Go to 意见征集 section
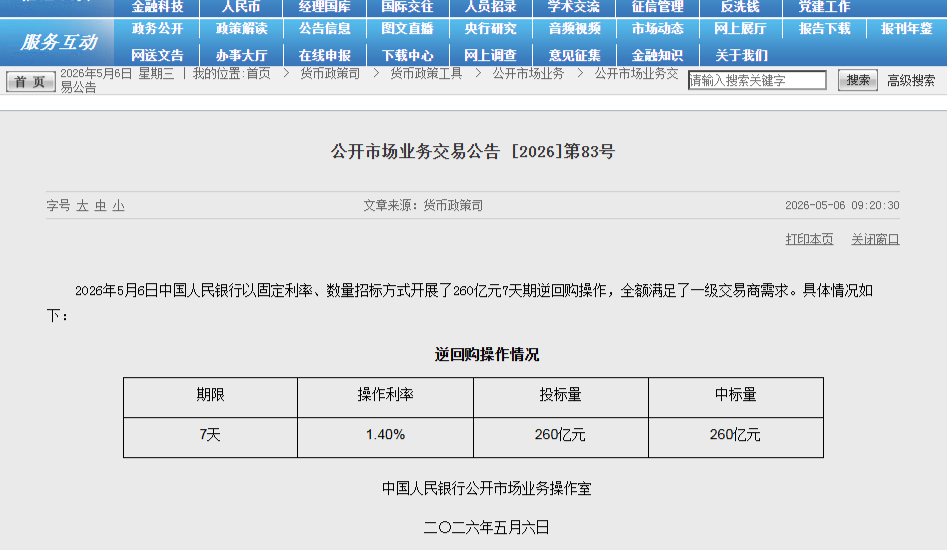 pyautogui.click(x=574, y=56)
